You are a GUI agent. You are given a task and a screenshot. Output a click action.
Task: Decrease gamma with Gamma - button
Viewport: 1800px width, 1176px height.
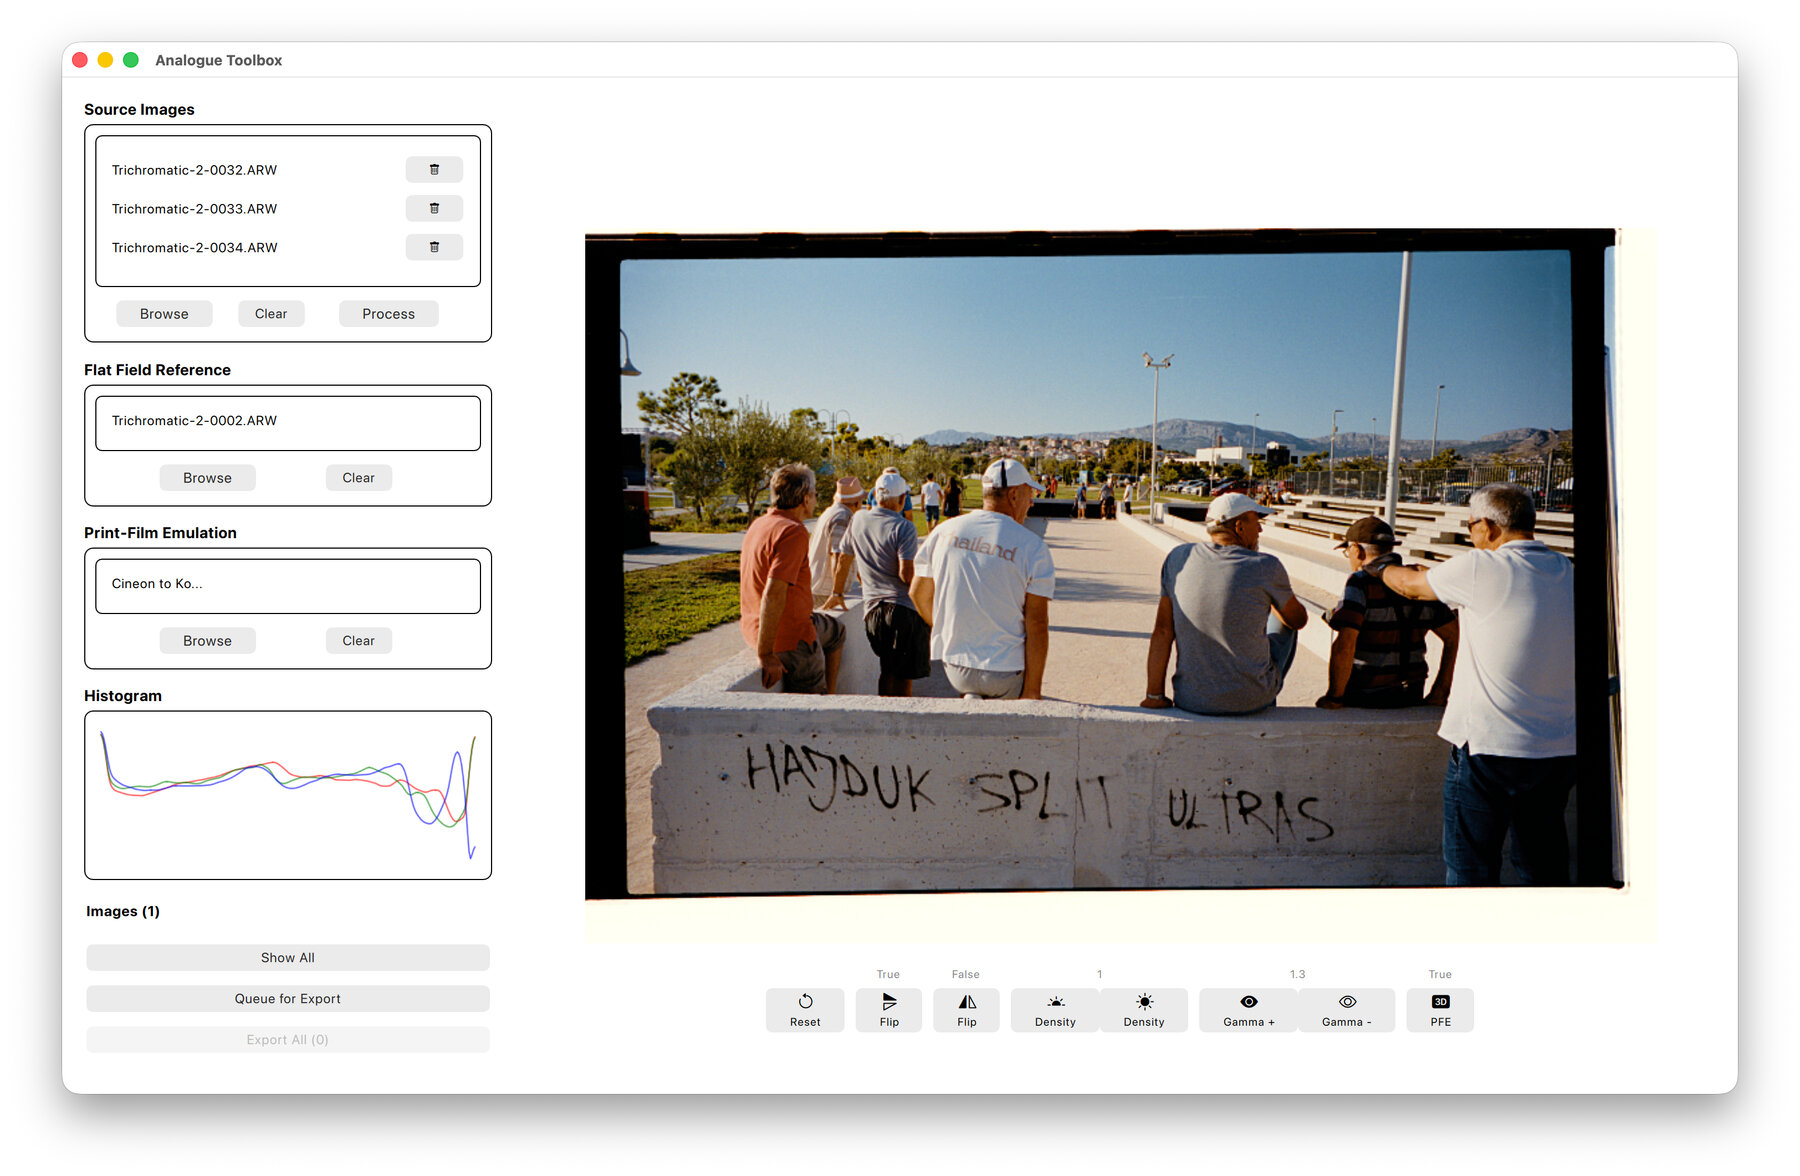click(1346, 1009)
